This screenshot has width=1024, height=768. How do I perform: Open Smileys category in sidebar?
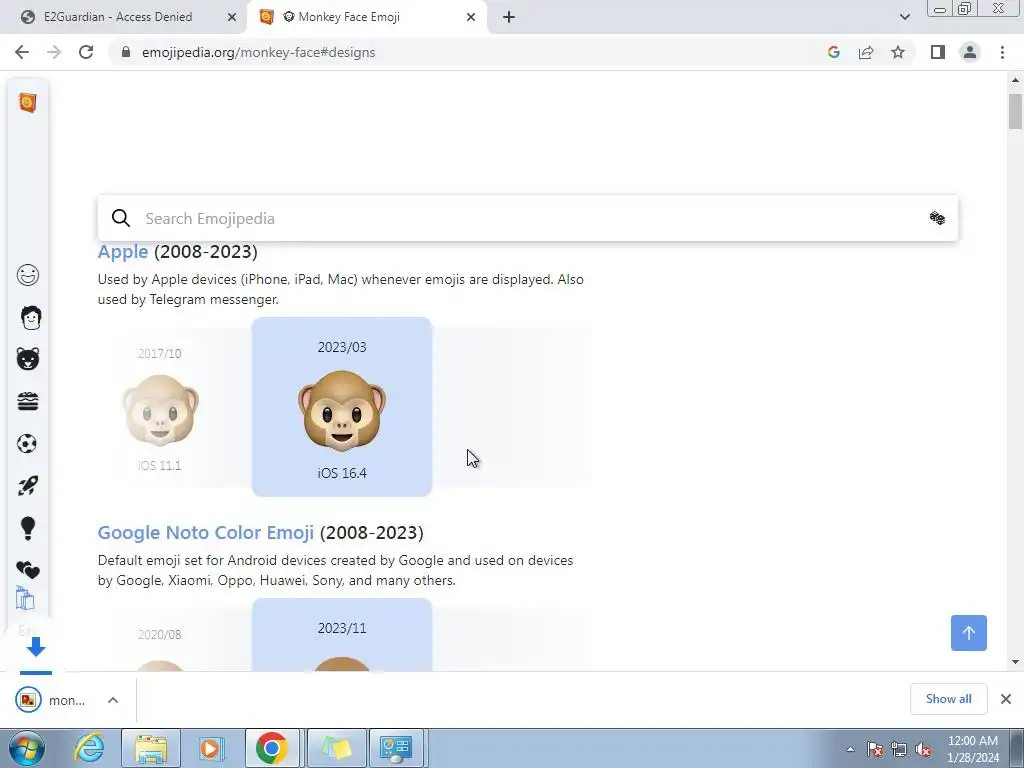tap(27, 275)
